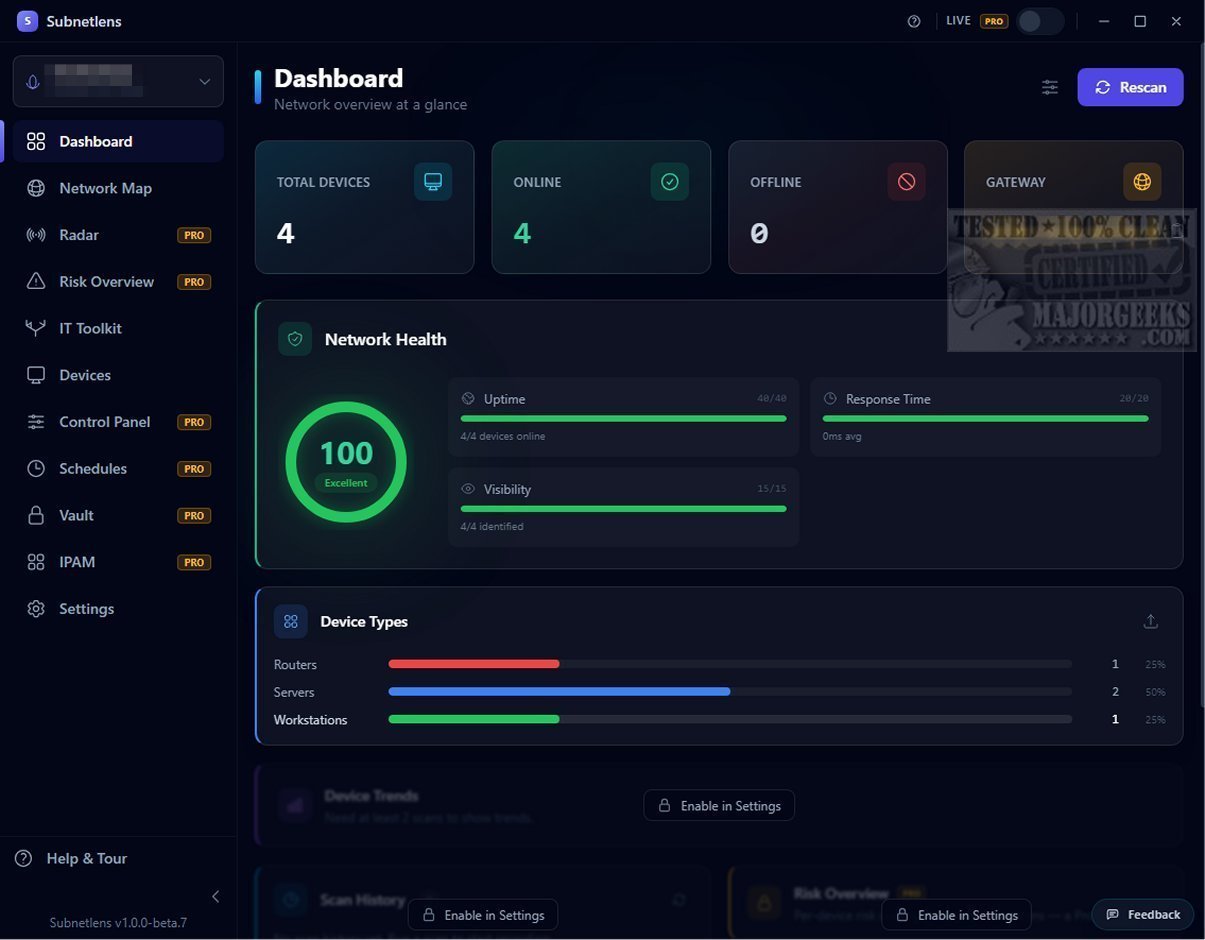
Task: Click the Rescan button
Action: [x=1131, y=87]
